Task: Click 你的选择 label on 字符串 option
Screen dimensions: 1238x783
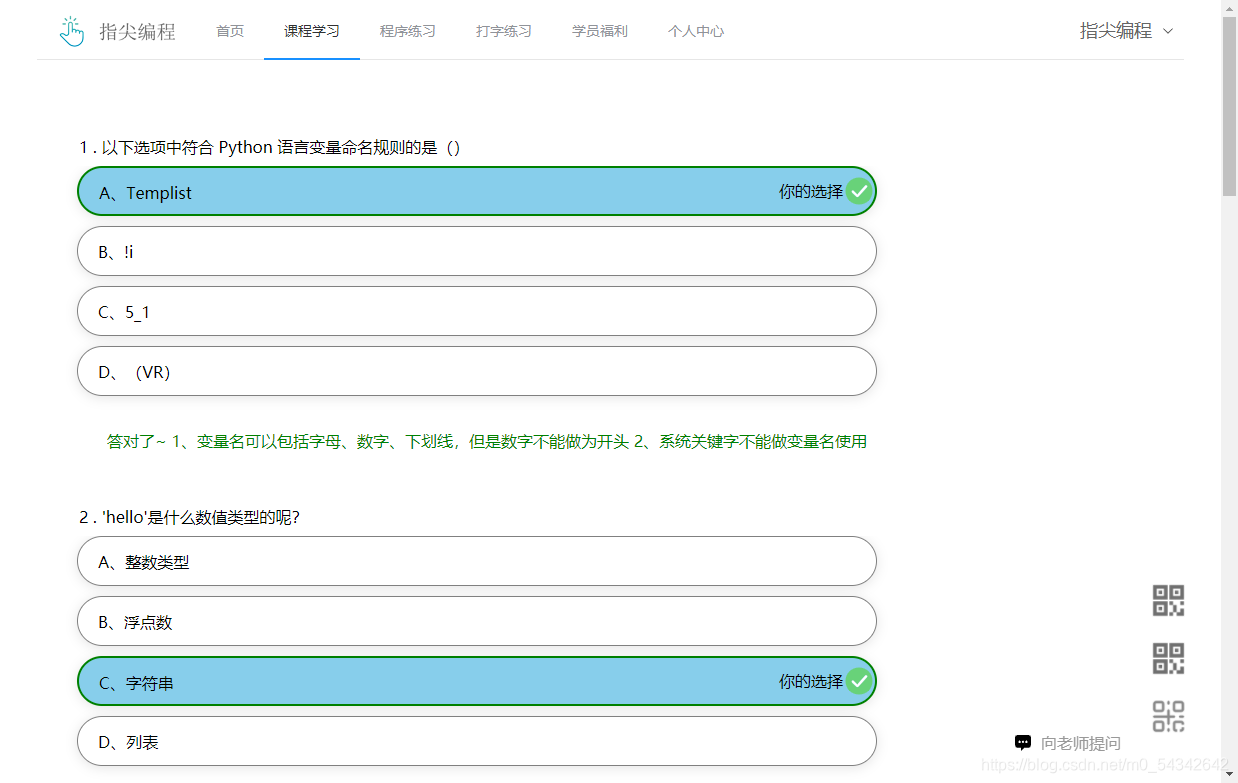Action: point(811,681)
